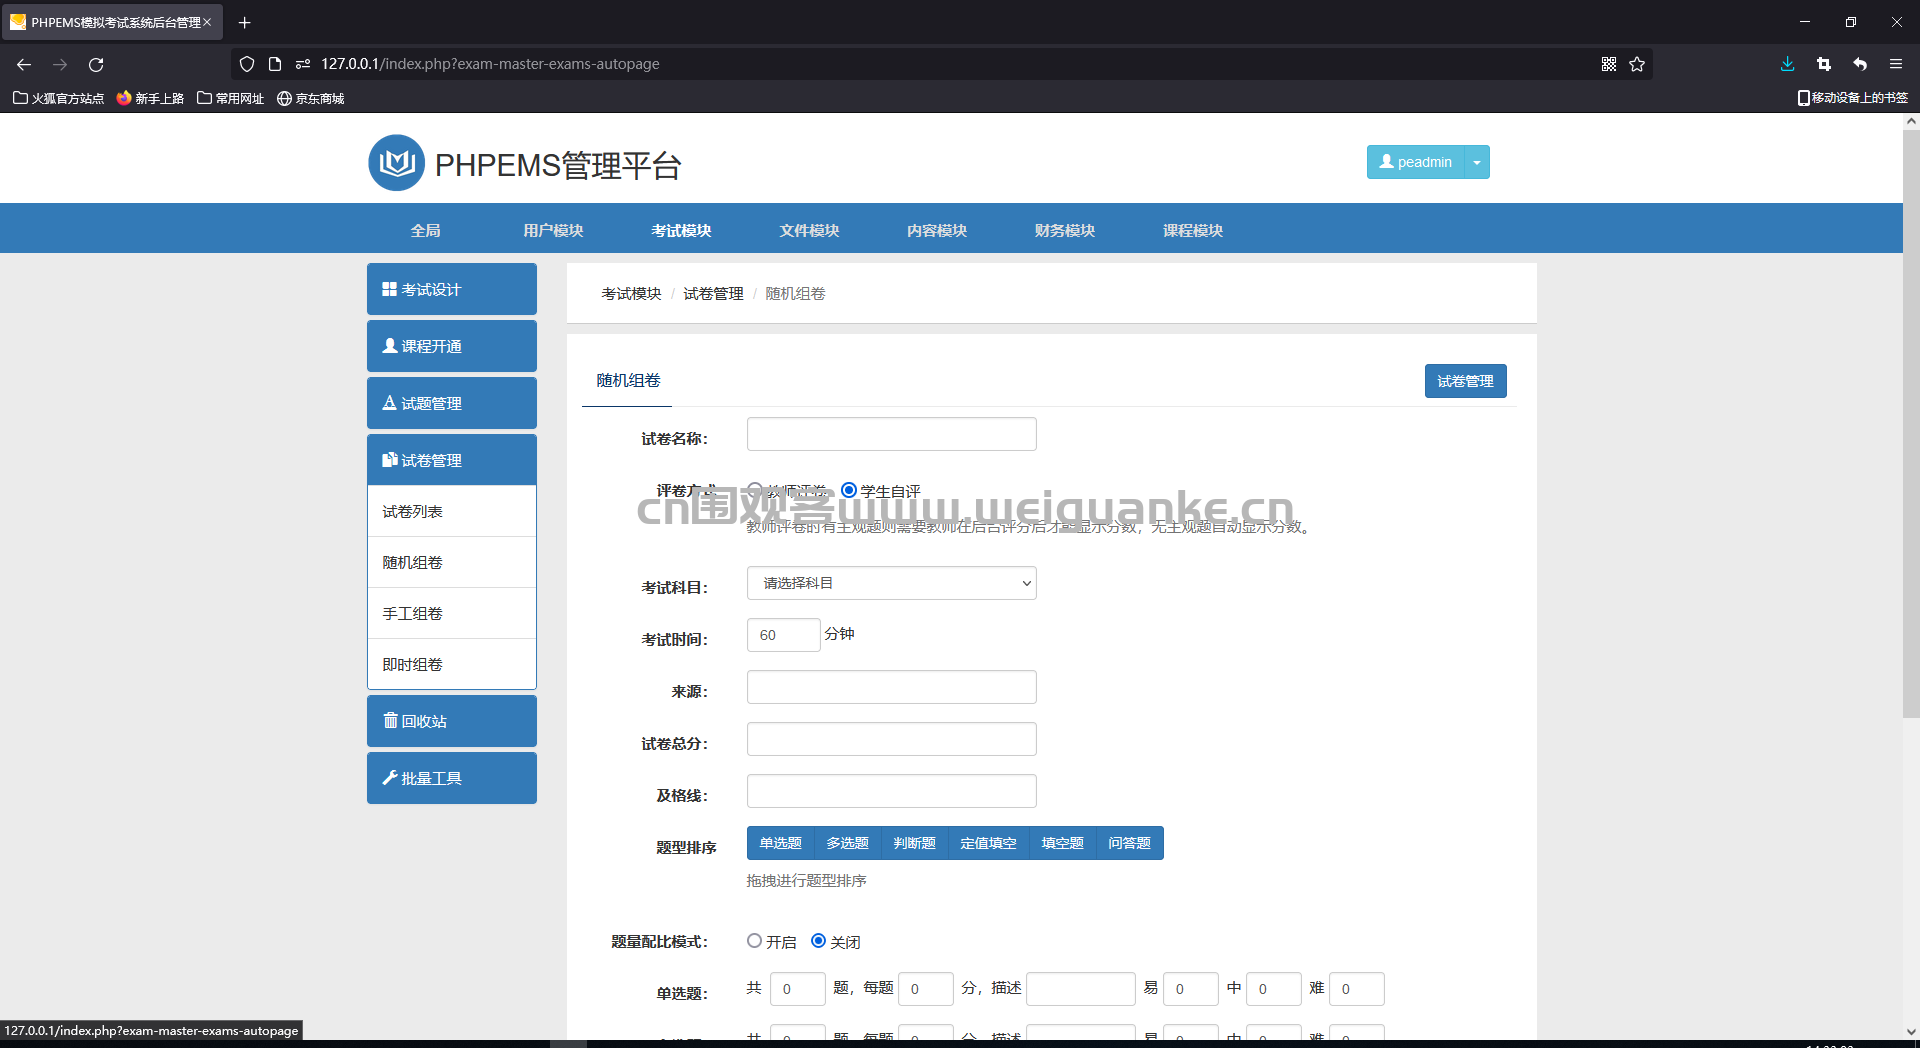Image resolution: width=1920 pixels, height=1048 pixels.
Task: Open 回收站 trash section
Action: (452, 721)
